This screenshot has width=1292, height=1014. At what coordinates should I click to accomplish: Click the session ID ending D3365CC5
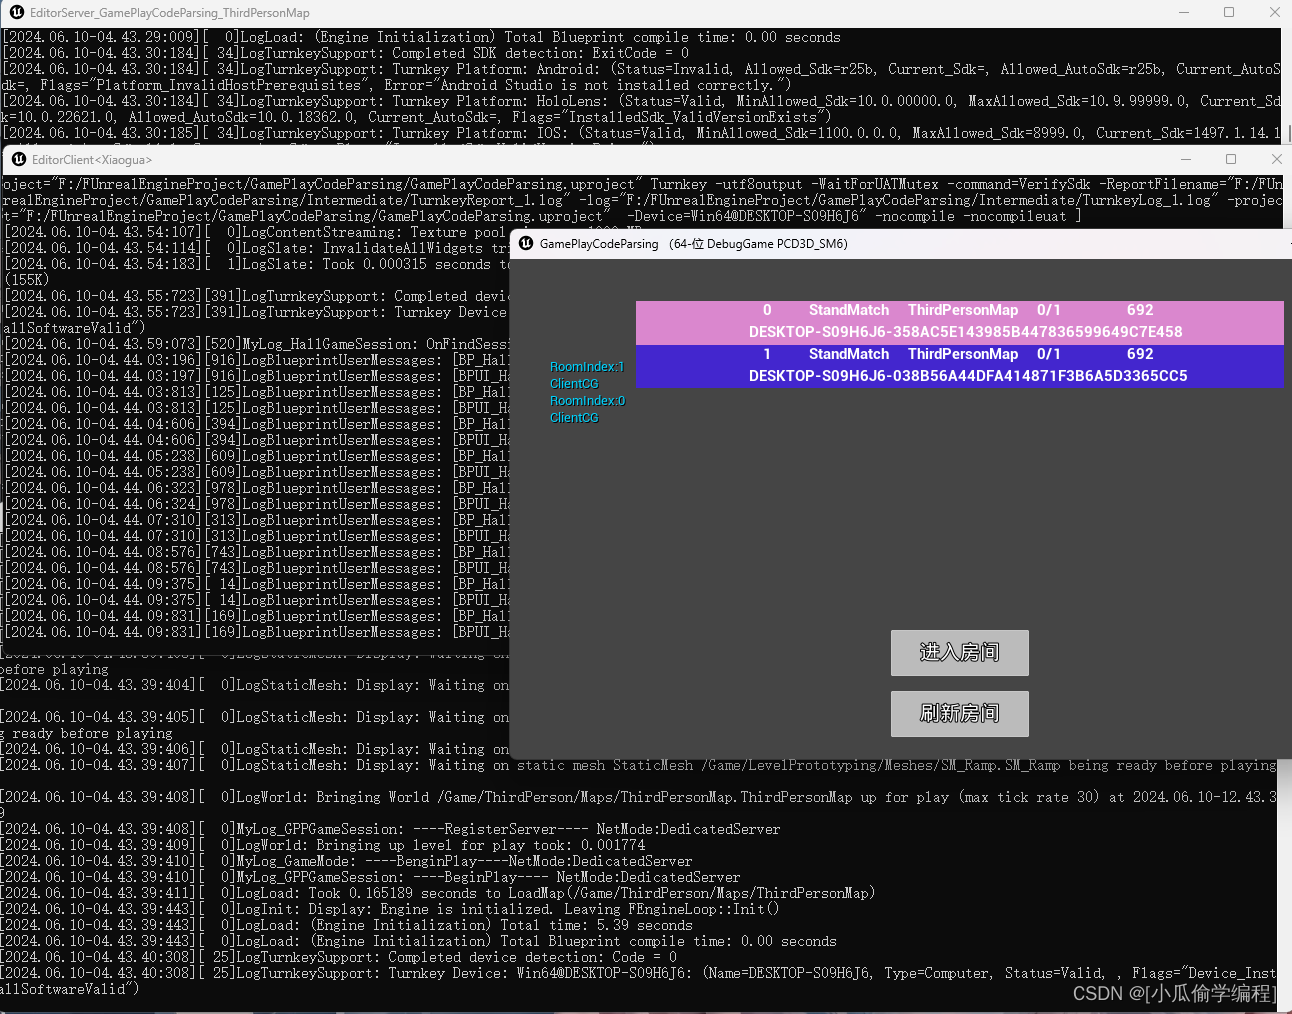coord(968,376)
